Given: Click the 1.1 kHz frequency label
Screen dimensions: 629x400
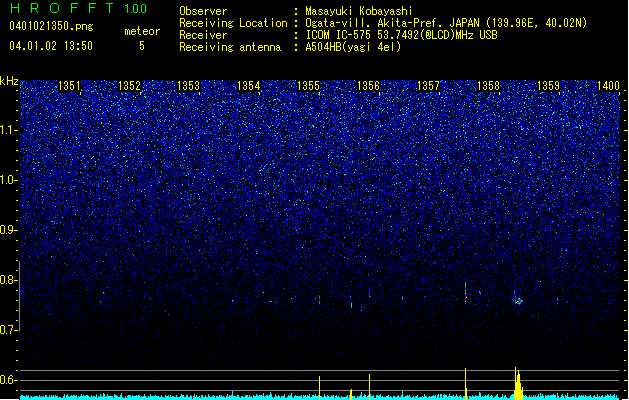Looking at the screenshot, I should pos(9,130).
